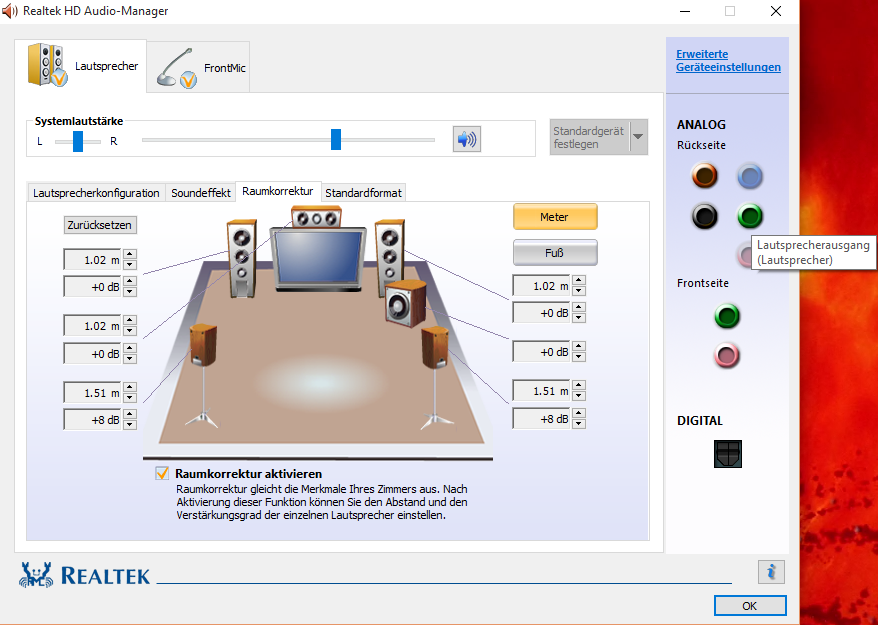
Task: Click the main system volume slider handle
Action: [x=335, y=139]
